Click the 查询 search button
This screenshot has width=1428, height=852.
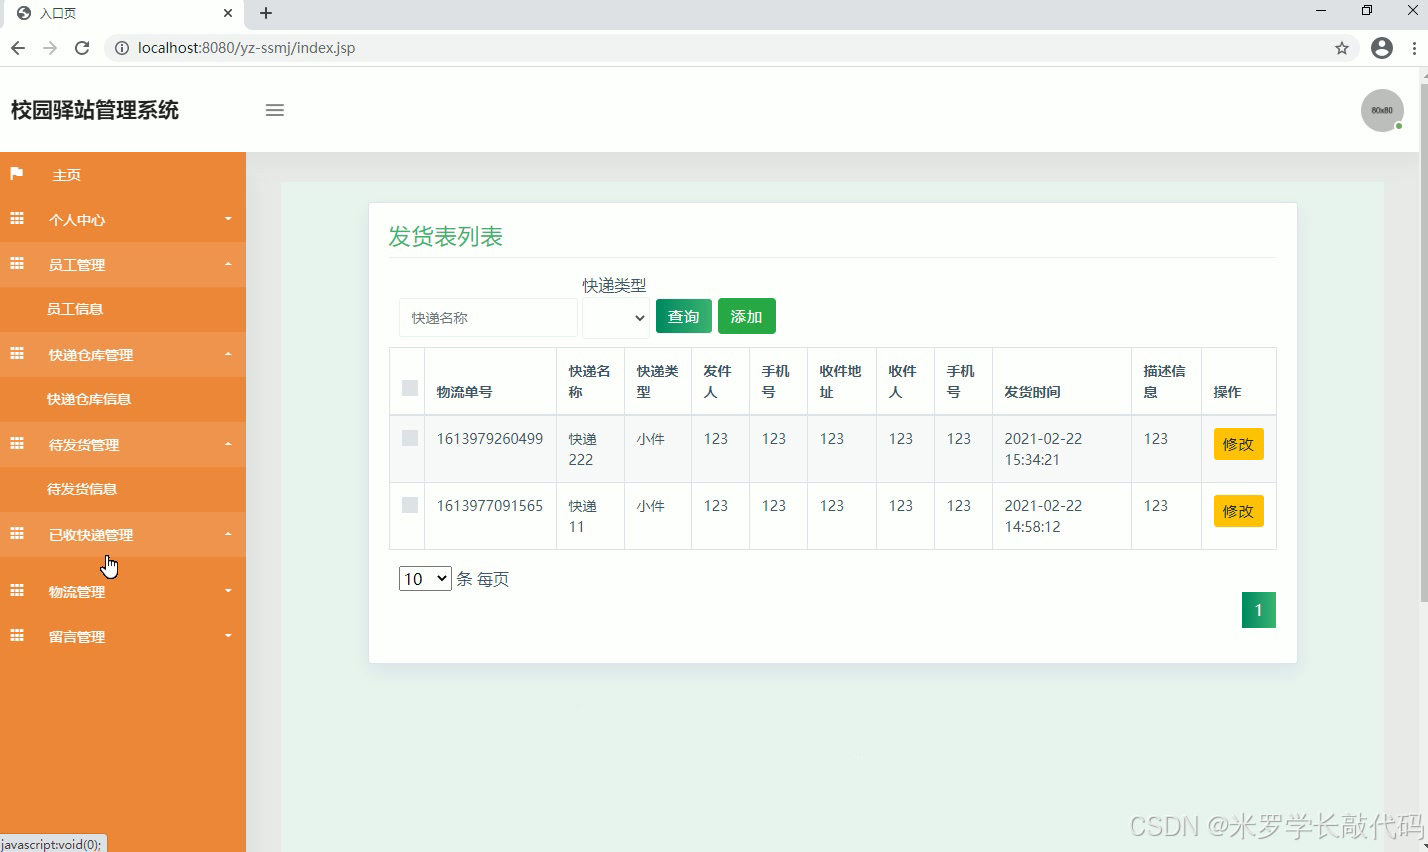click(x=683, y=316)
